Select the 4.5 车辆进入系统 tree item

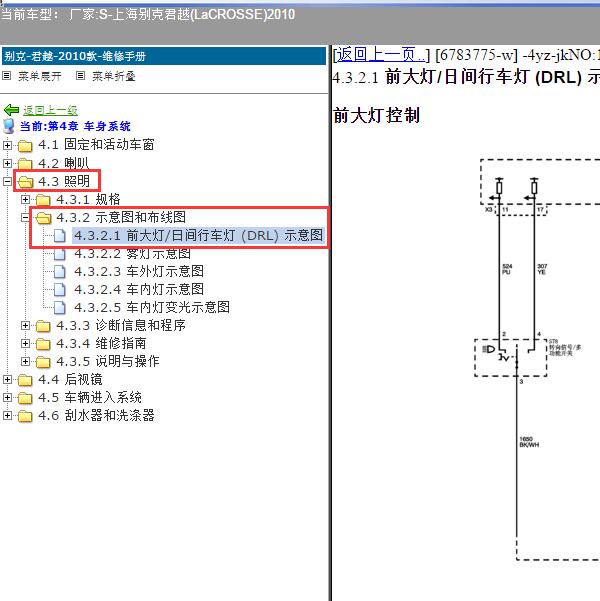point(90,397)
